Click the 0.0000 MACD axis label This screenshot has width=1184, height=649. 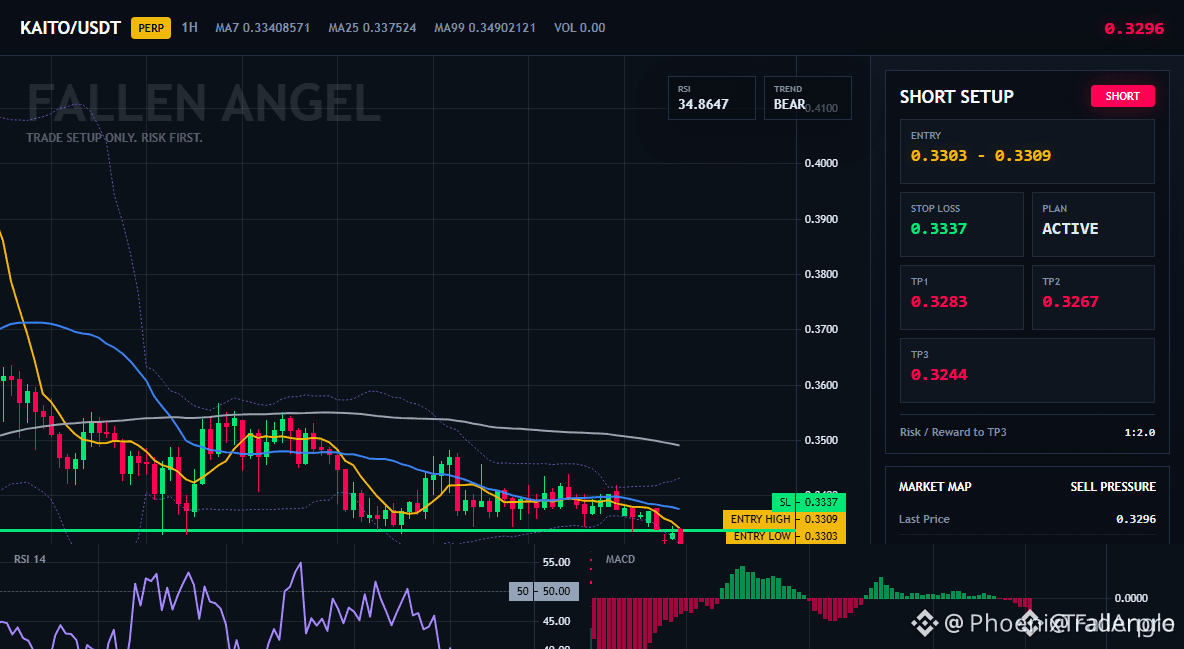point(1132,598)
